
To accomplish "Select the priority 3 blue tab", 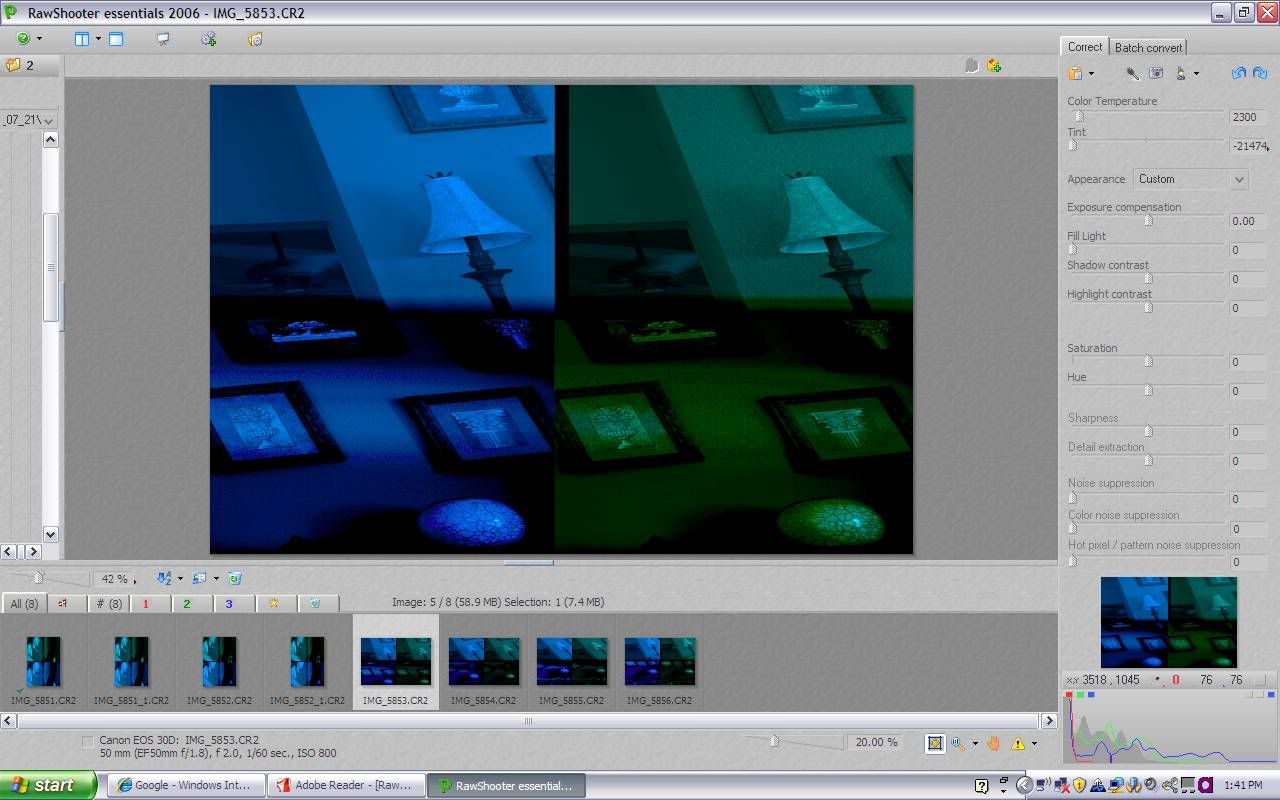I will pyautogui.click(x=233, y=604).
